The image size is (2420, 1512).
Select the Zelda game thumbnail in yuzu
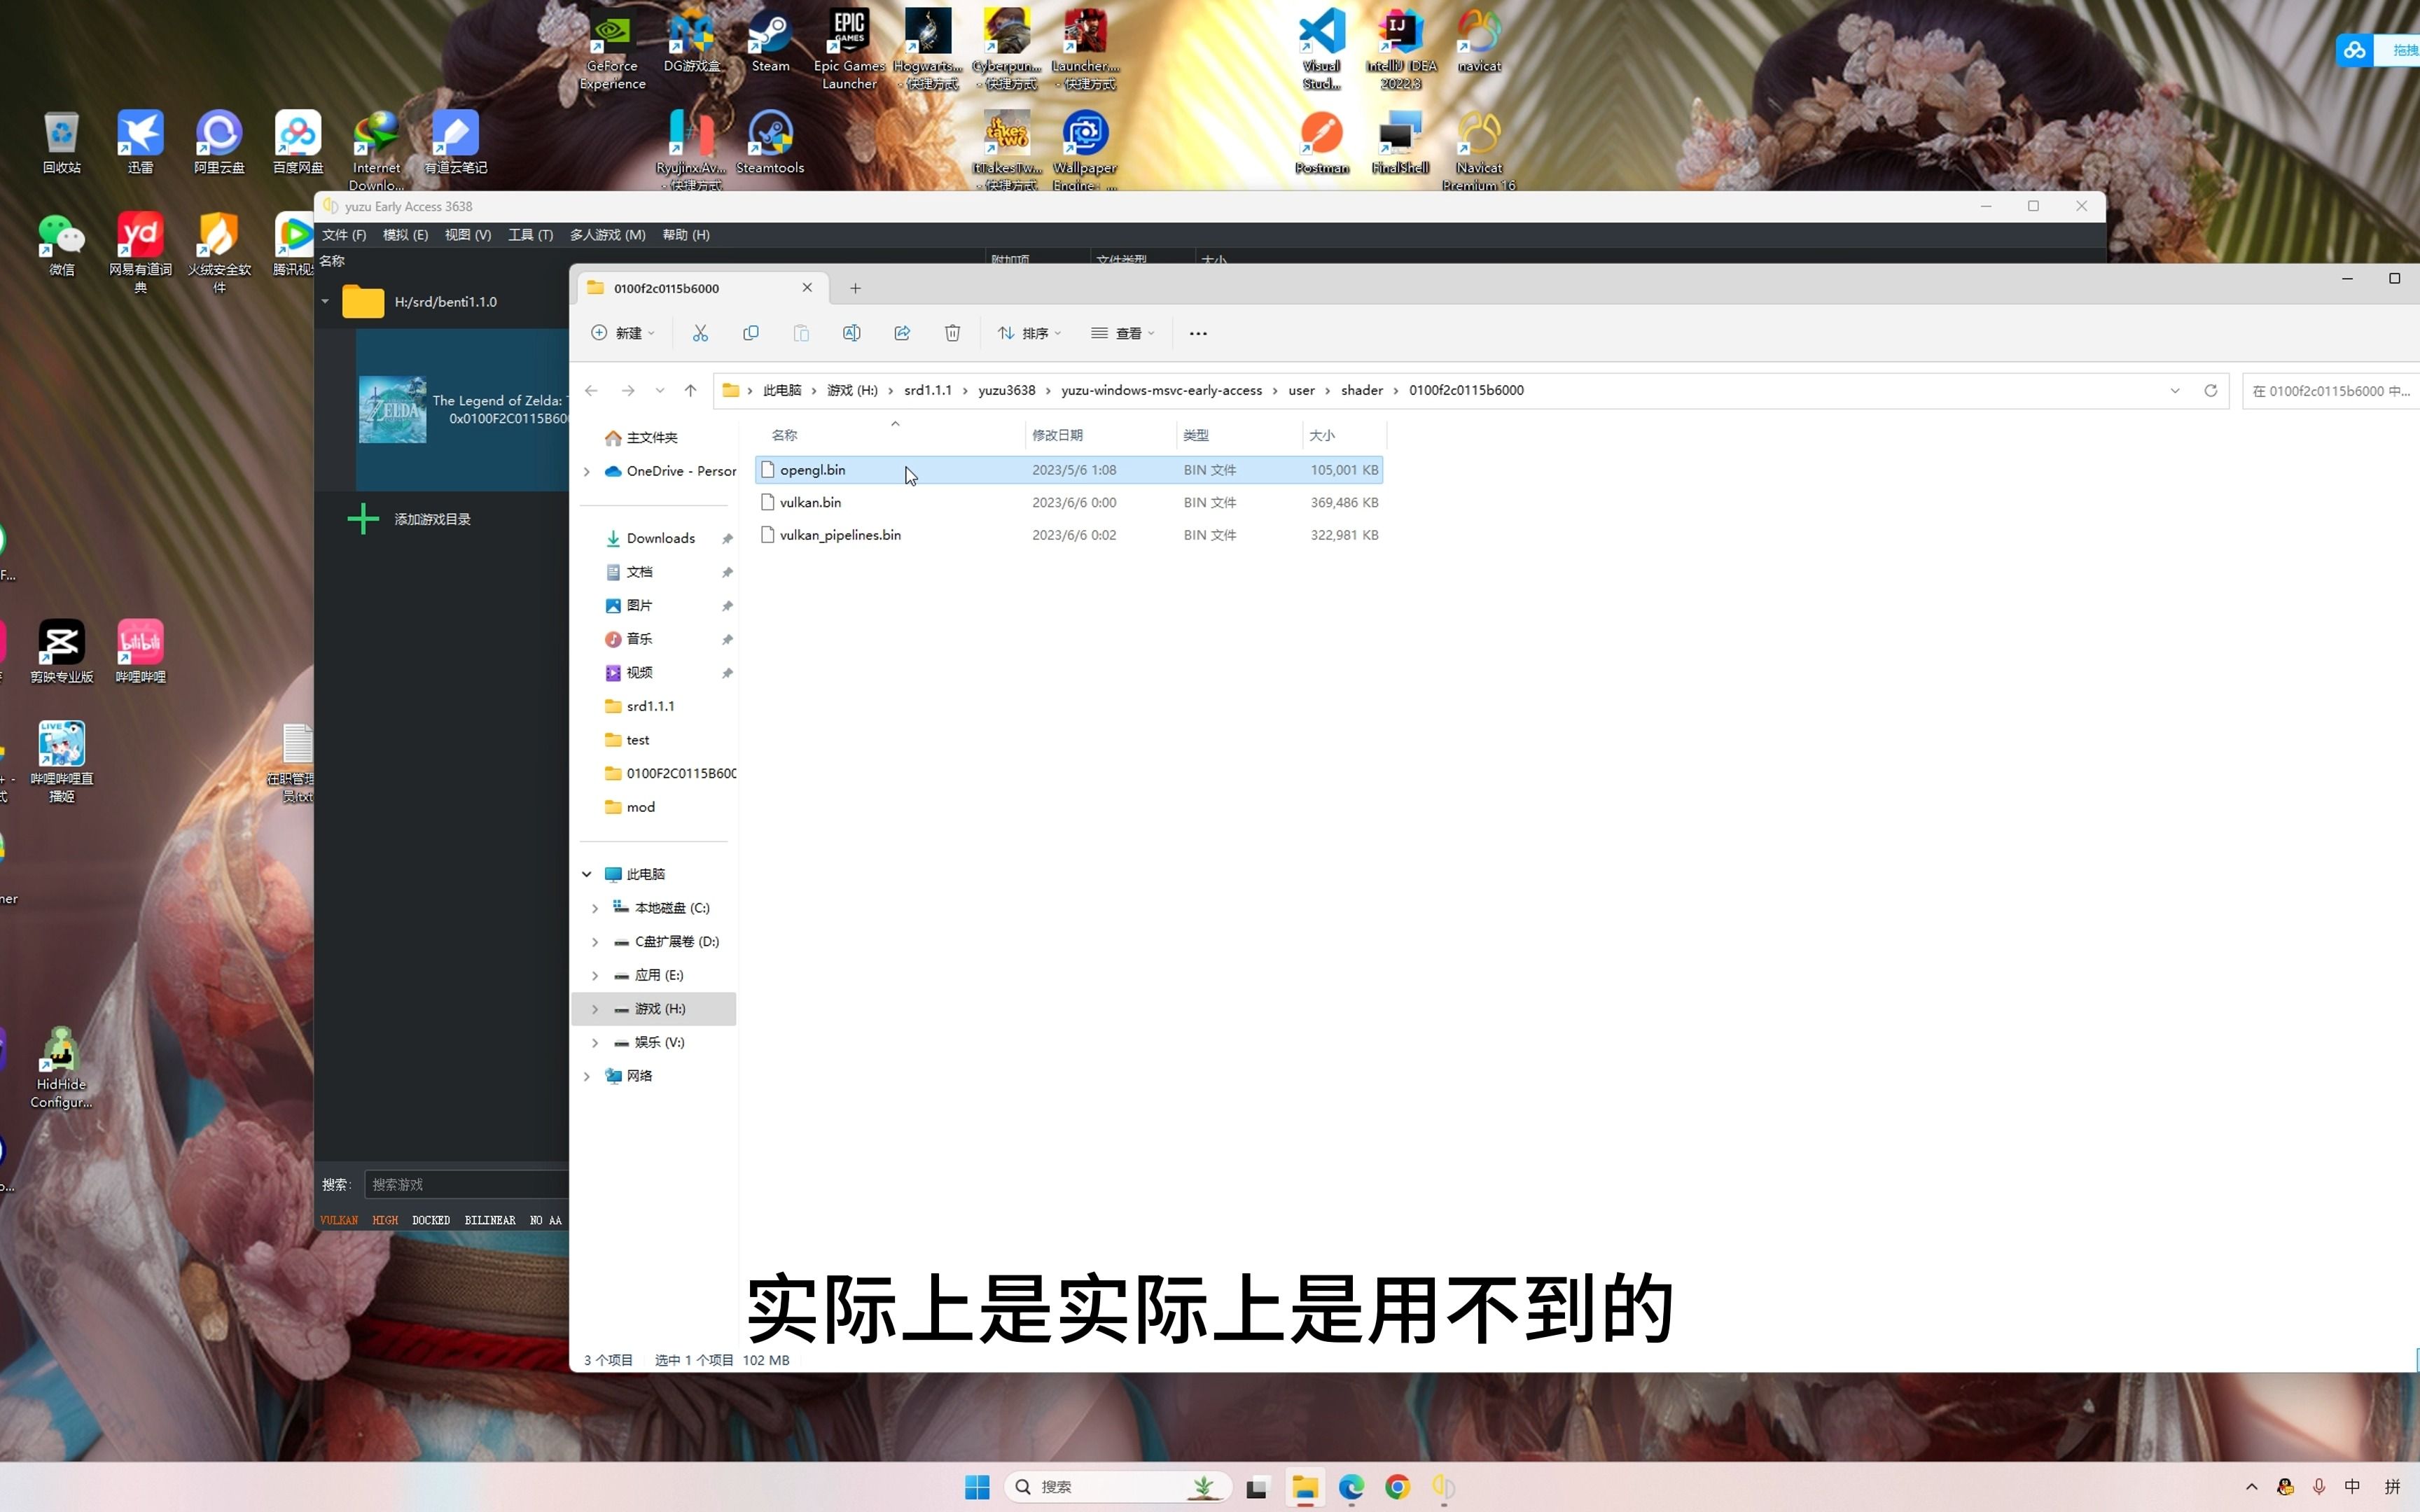tap(393, 409)
